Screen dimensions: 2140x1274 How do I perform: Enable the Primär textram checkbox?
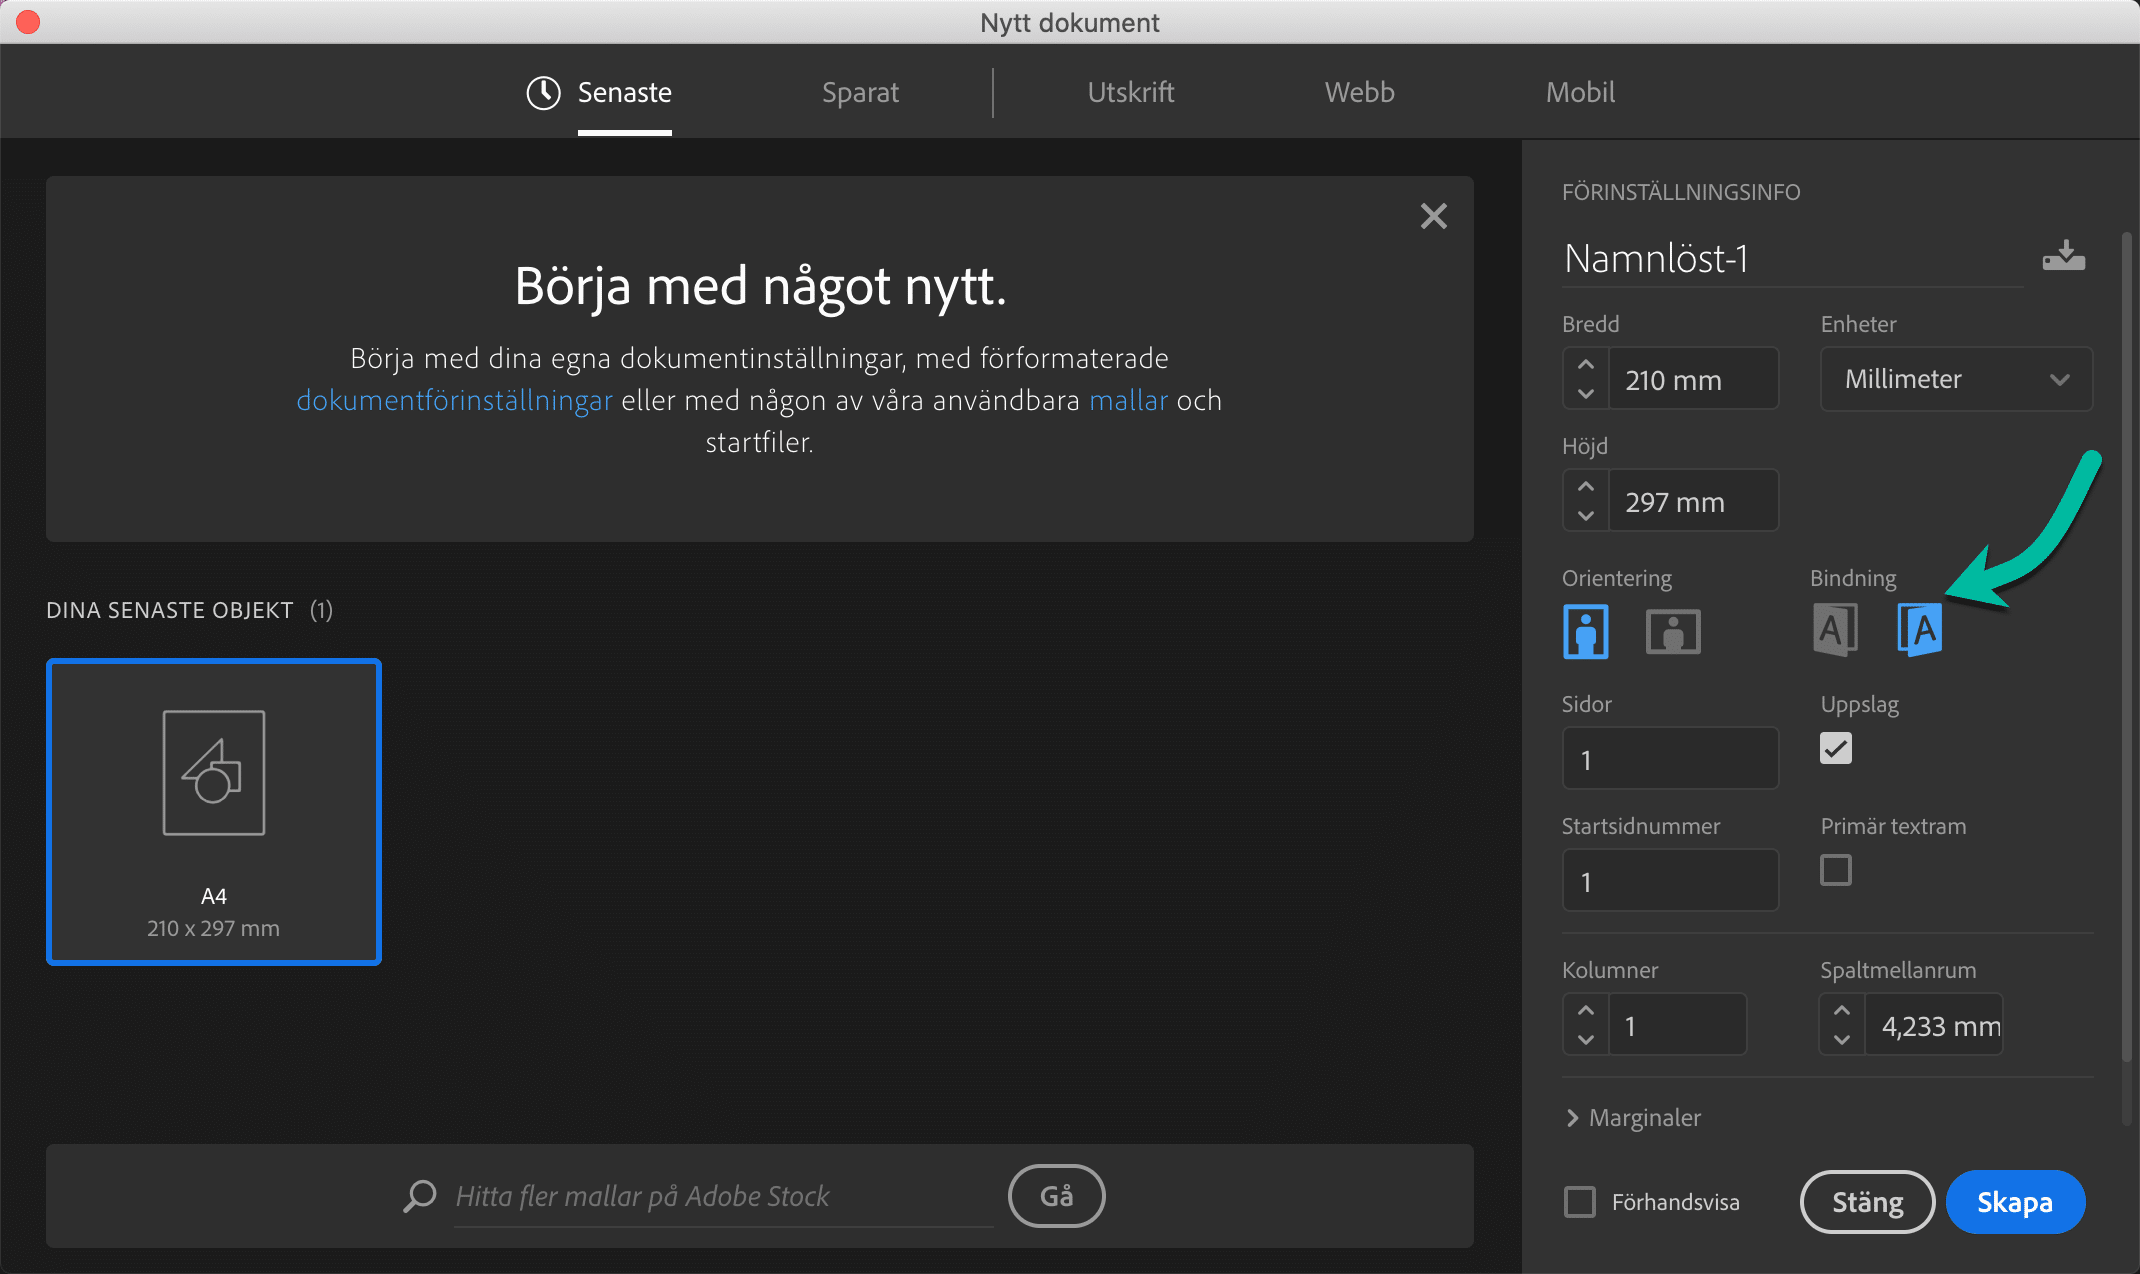(x=1836, y=870)
